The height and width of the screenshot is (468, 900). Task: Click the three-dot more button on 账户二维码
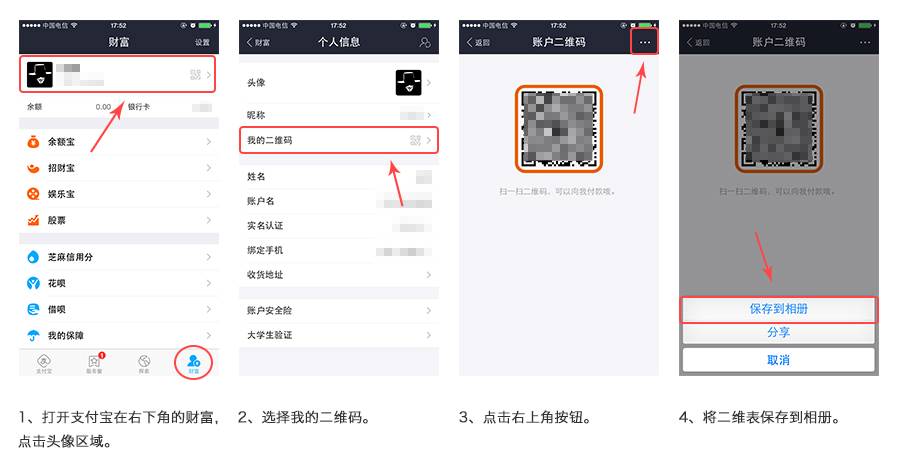(x=645, y=42)
